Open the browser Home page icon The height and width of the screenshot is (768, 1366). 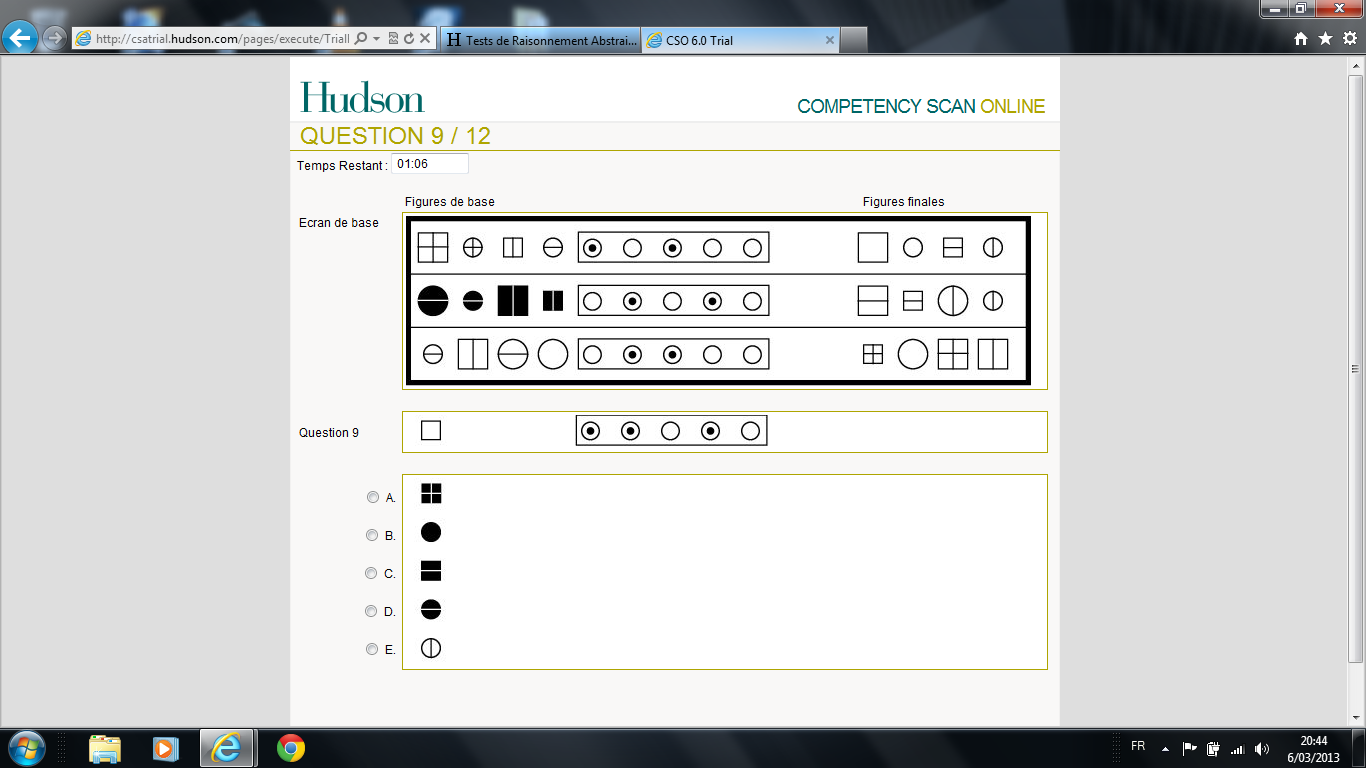click(x=1301, y=39)
